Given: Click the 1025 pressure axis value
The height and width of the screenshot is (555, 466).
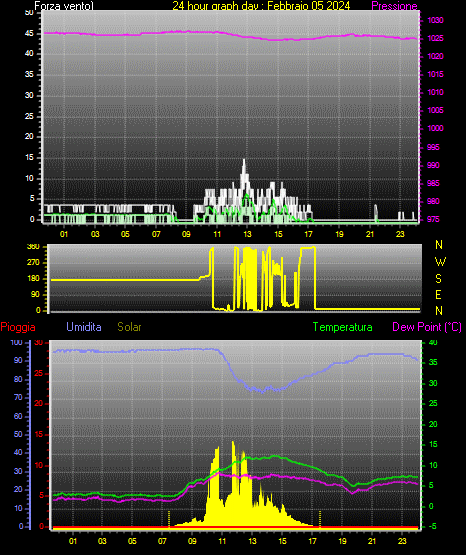Looking at the screenshot, I should pos(435,38).
